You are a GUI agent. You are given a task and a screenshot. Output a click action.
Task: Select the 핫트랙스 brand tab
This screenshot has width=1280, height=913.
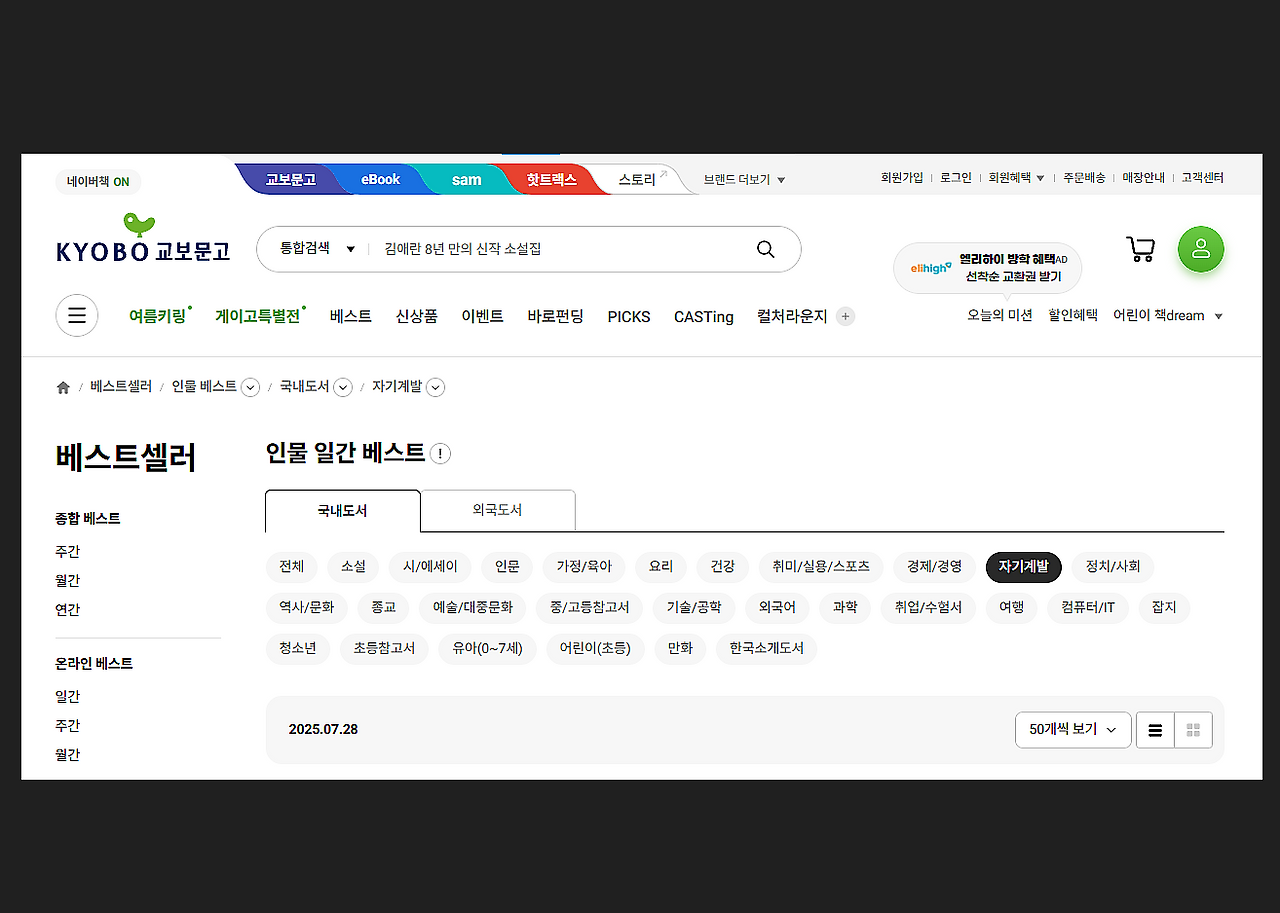pyautogui.click(x=552, y=180)
